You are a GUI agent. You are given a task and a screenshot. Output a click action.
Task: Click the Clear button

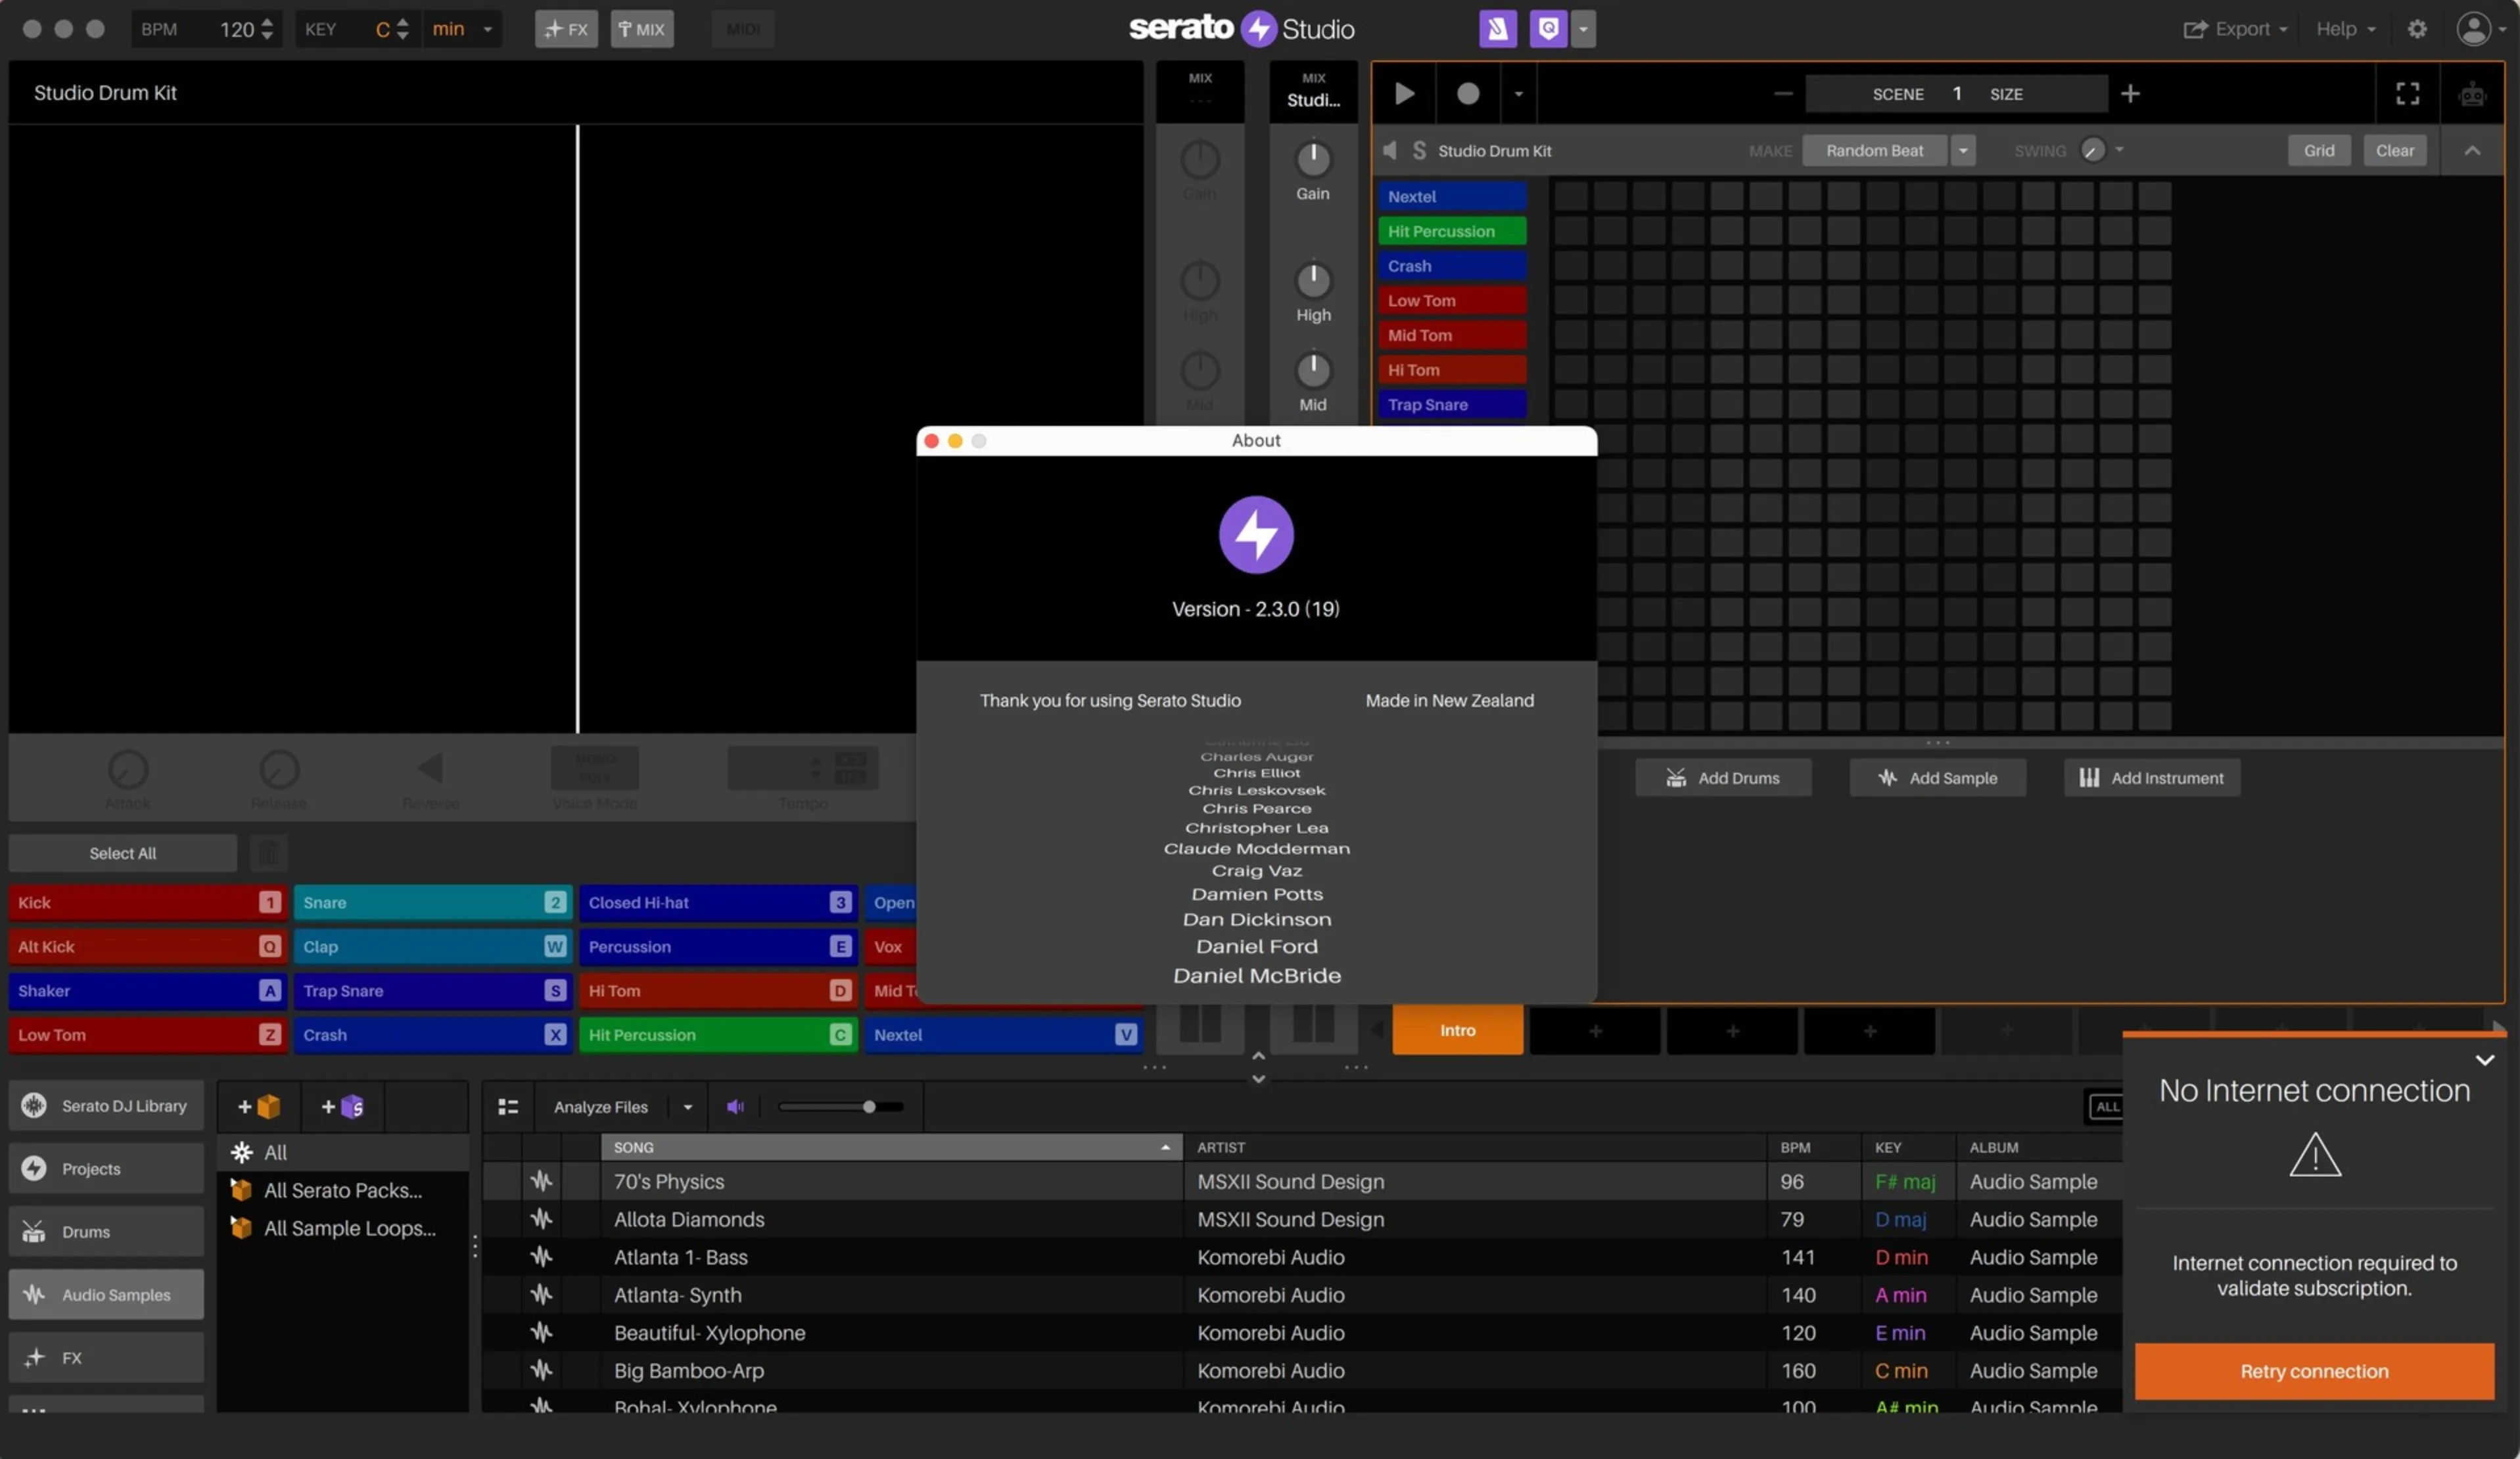2394,150
